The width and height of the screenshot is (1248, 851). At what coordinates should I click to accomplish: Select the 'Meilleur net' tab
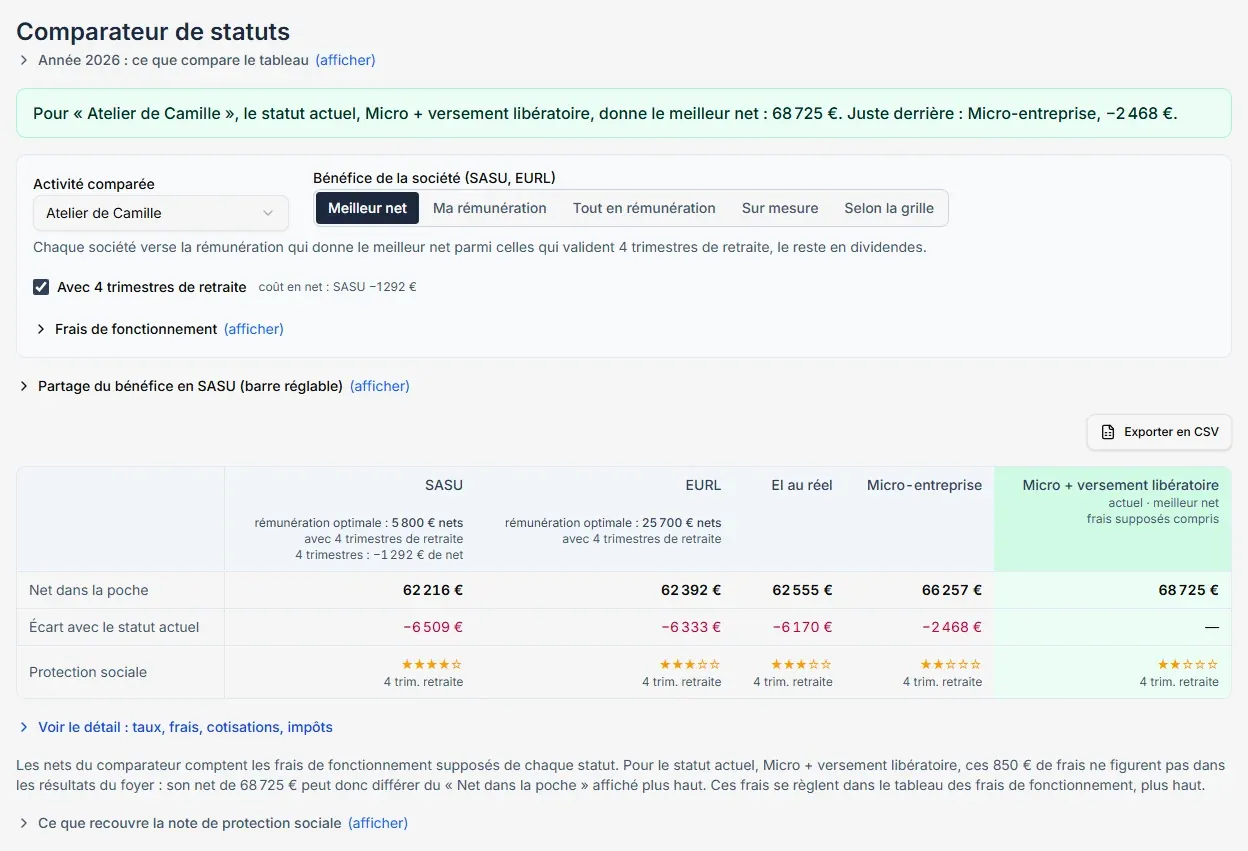[368, 208]
